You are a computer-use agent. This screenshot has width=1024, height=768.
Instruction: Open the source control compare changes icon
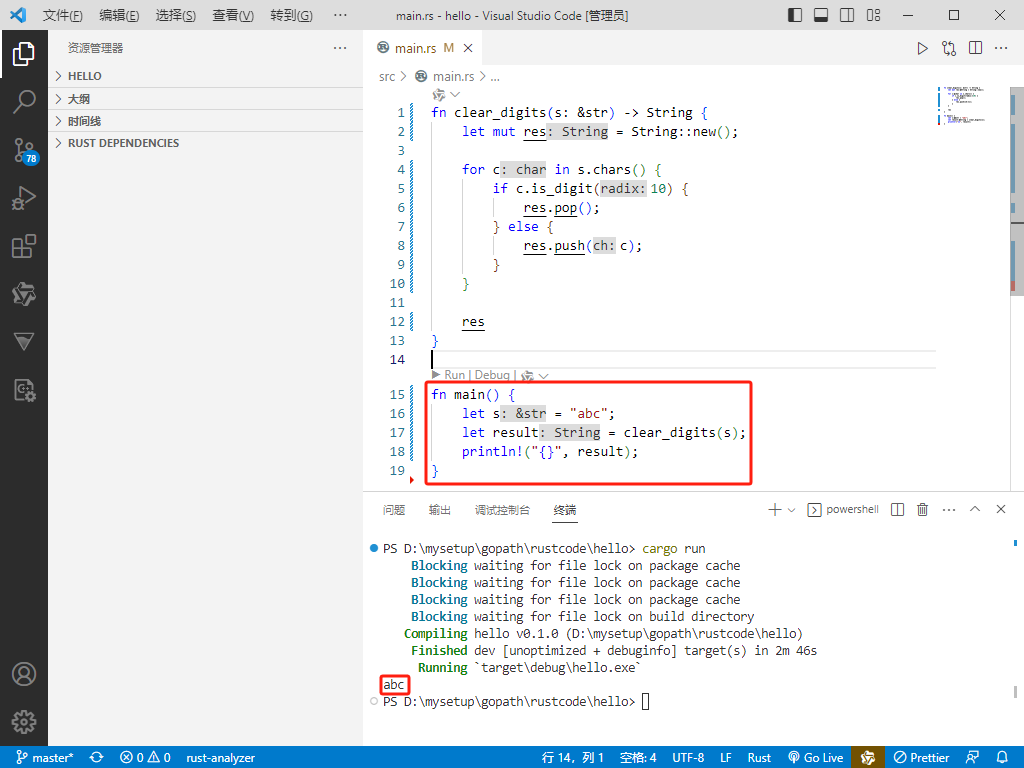tap(949, 48)
